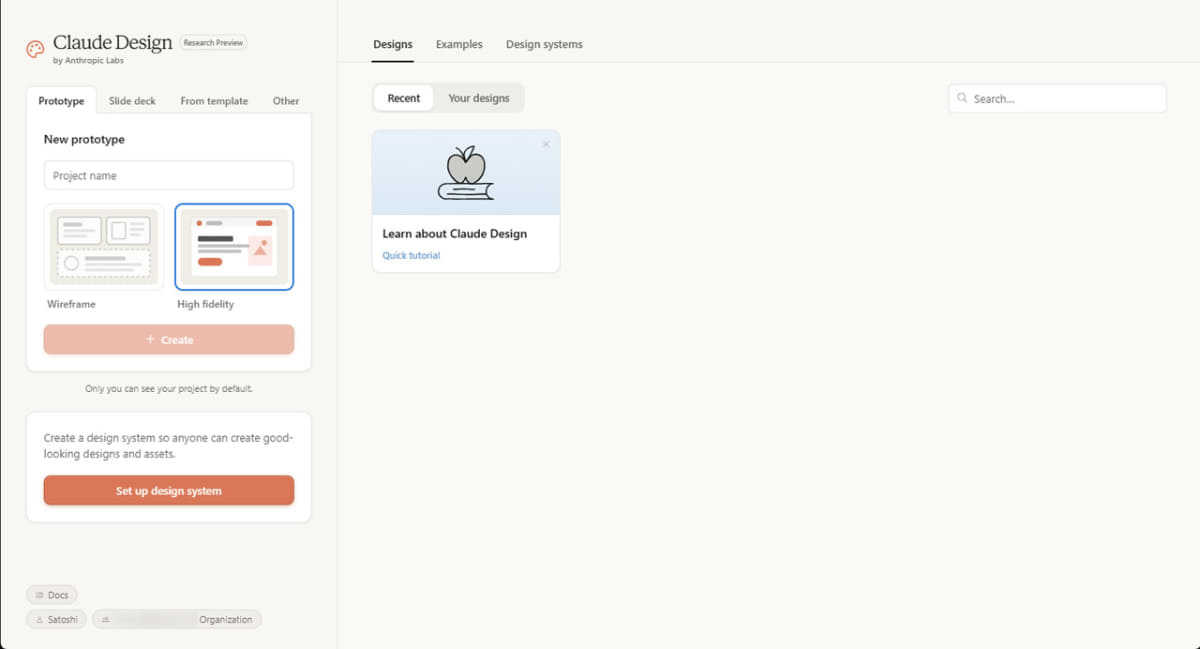1200x649 pixels.
Task: Select the Wireframe prototype style
Action: pos(104,247)
